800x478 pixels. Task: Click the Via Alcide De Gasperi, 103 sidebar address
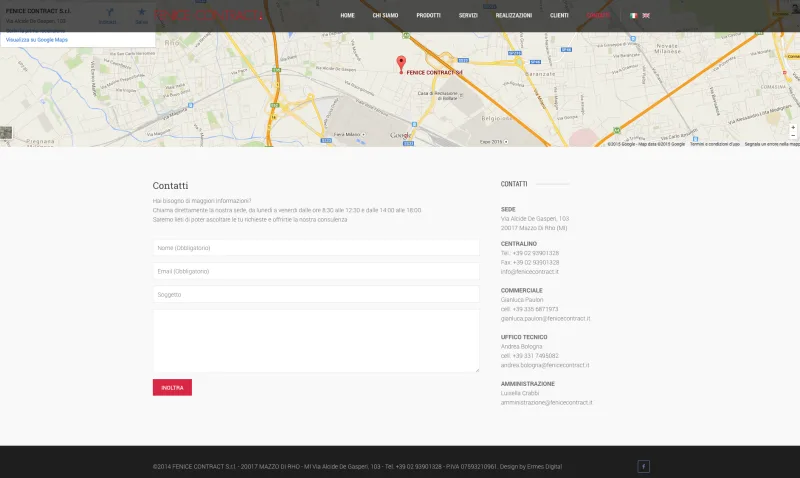tap(535, 218)
